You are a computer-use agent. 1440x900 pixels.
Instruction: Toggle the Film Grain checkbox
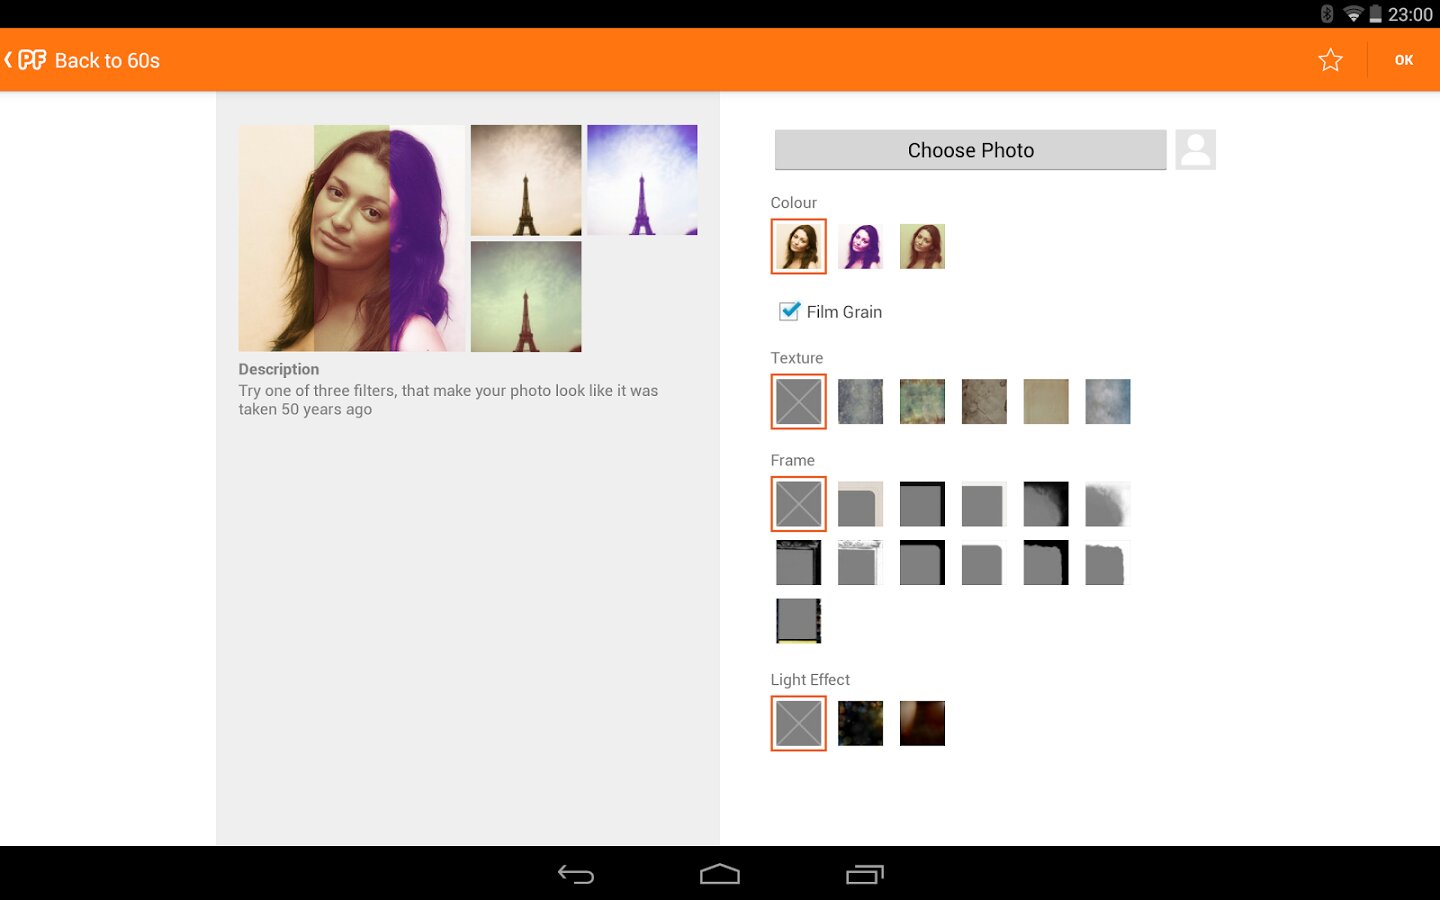[x=789, y=311]
